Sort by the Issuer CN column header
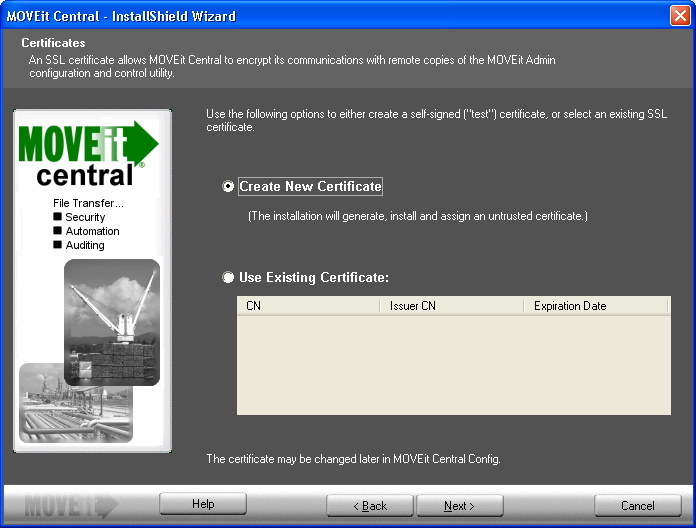The image size is (696, 528). coord(452,306)
